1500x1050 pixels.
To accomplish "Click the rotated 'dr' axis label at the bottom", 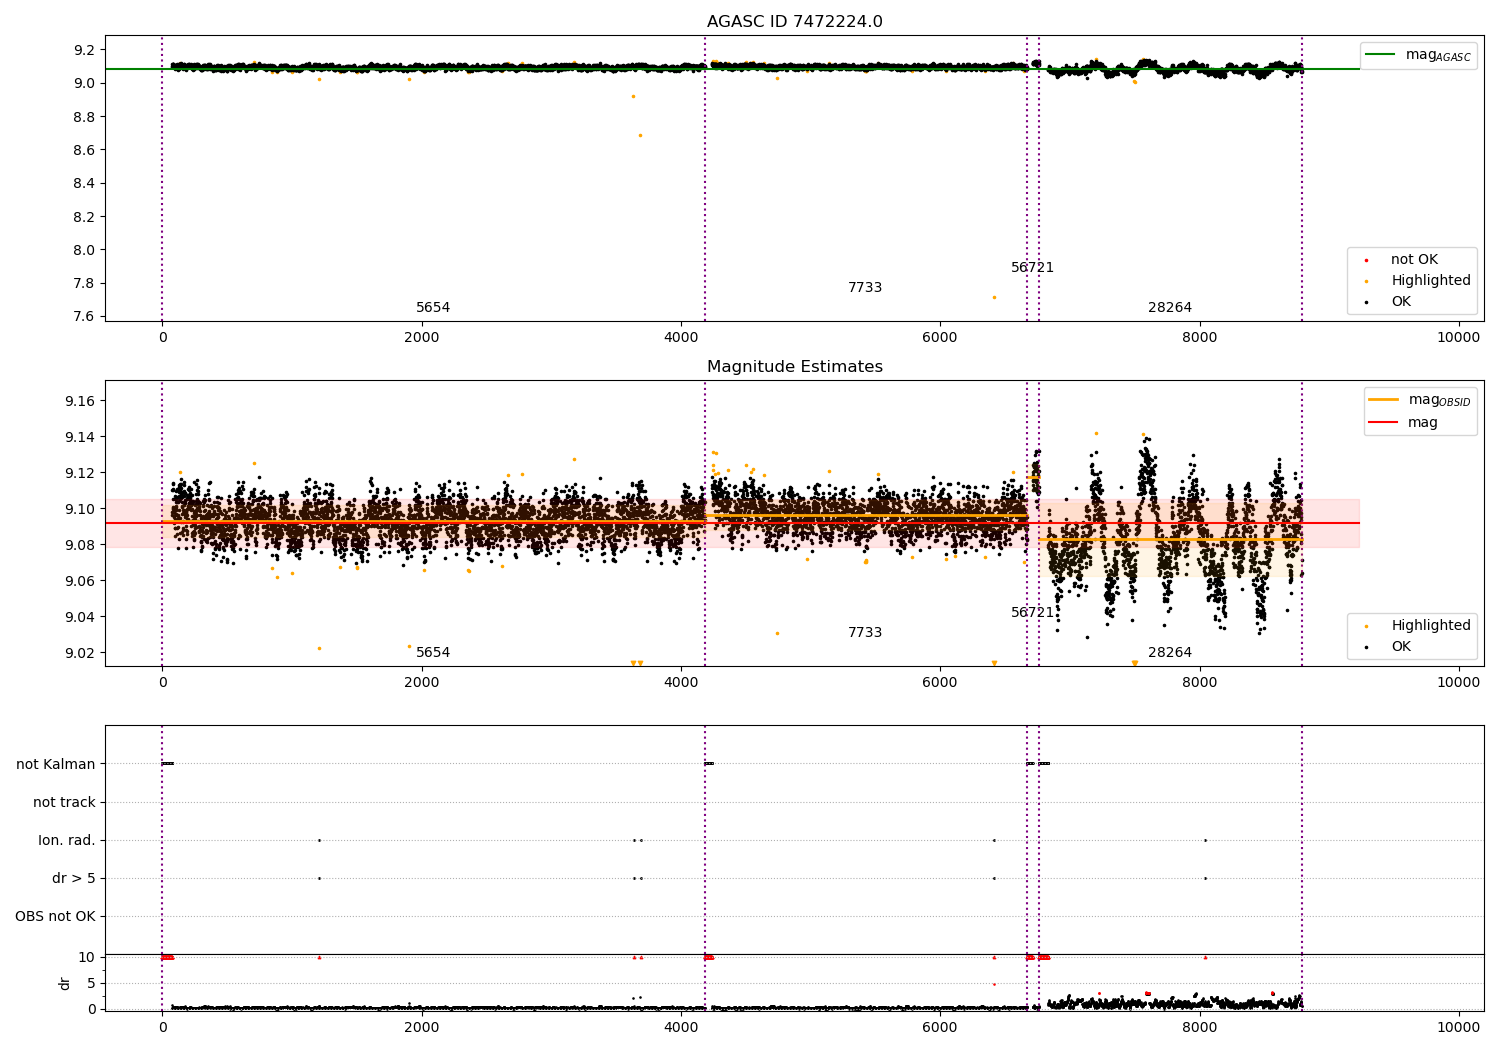I will click(65, 983).
